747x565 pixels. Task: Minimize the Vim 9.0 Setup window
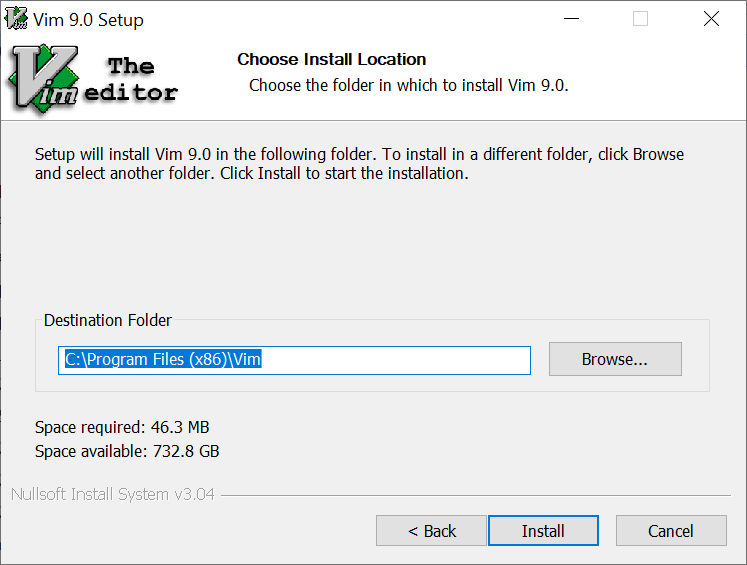(571, 19)
